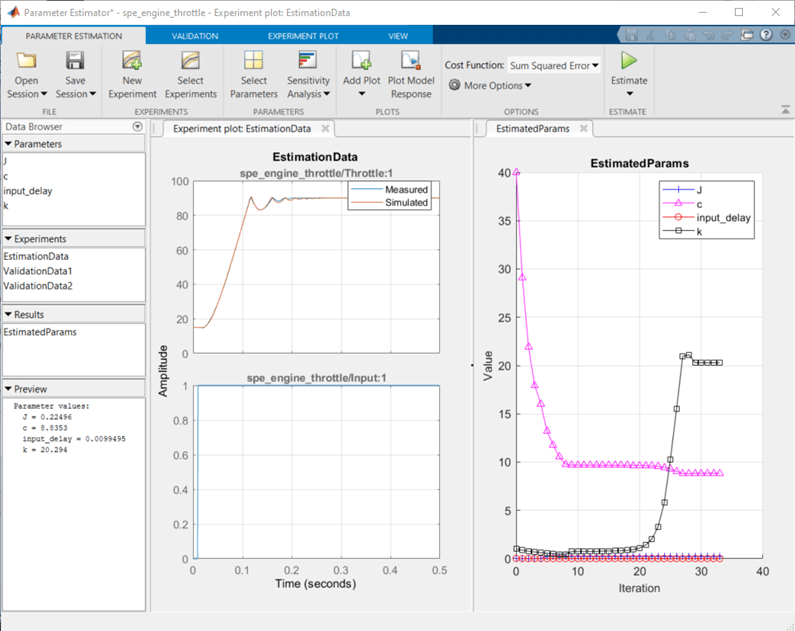Open the far-right quick access toolbar options arrow
Screen dimensions: 795x631
coord(785,34)
